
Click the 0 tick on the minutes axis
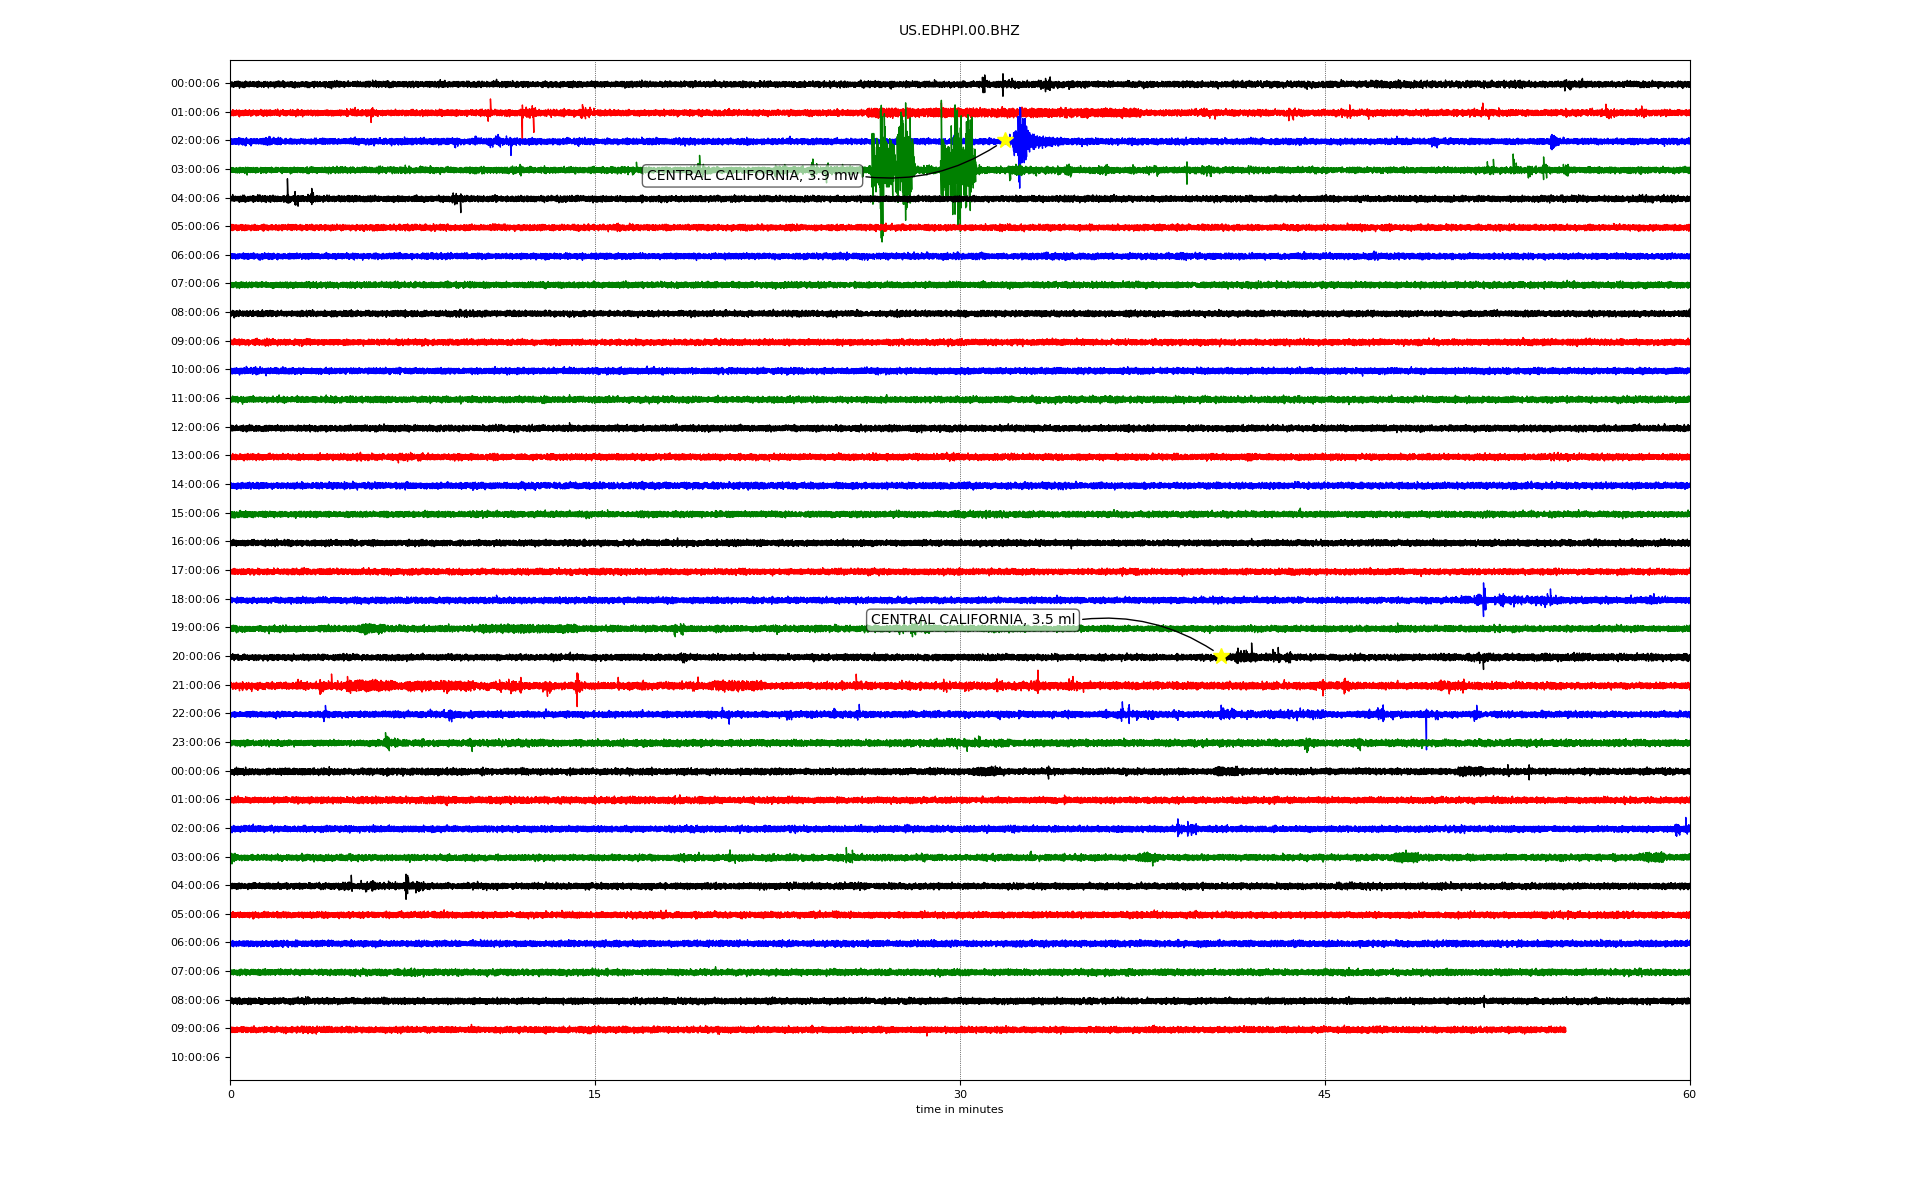[231, 1094]
